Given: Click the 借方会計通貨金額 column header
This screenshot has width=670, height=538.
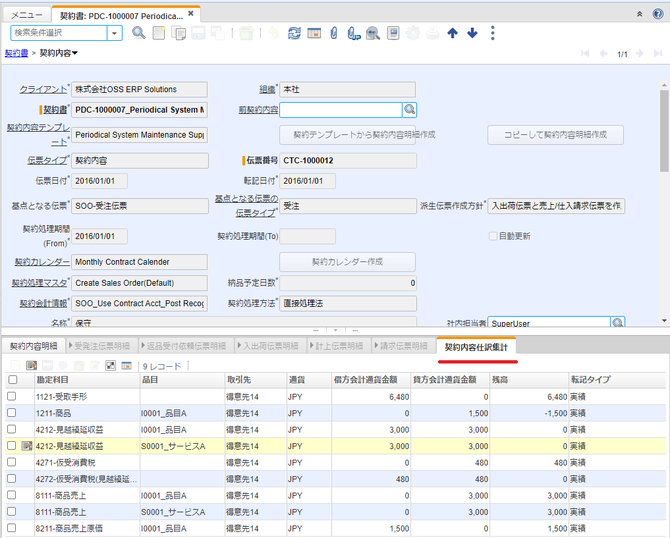Looking at the screenshot, I should pos(371,379).
